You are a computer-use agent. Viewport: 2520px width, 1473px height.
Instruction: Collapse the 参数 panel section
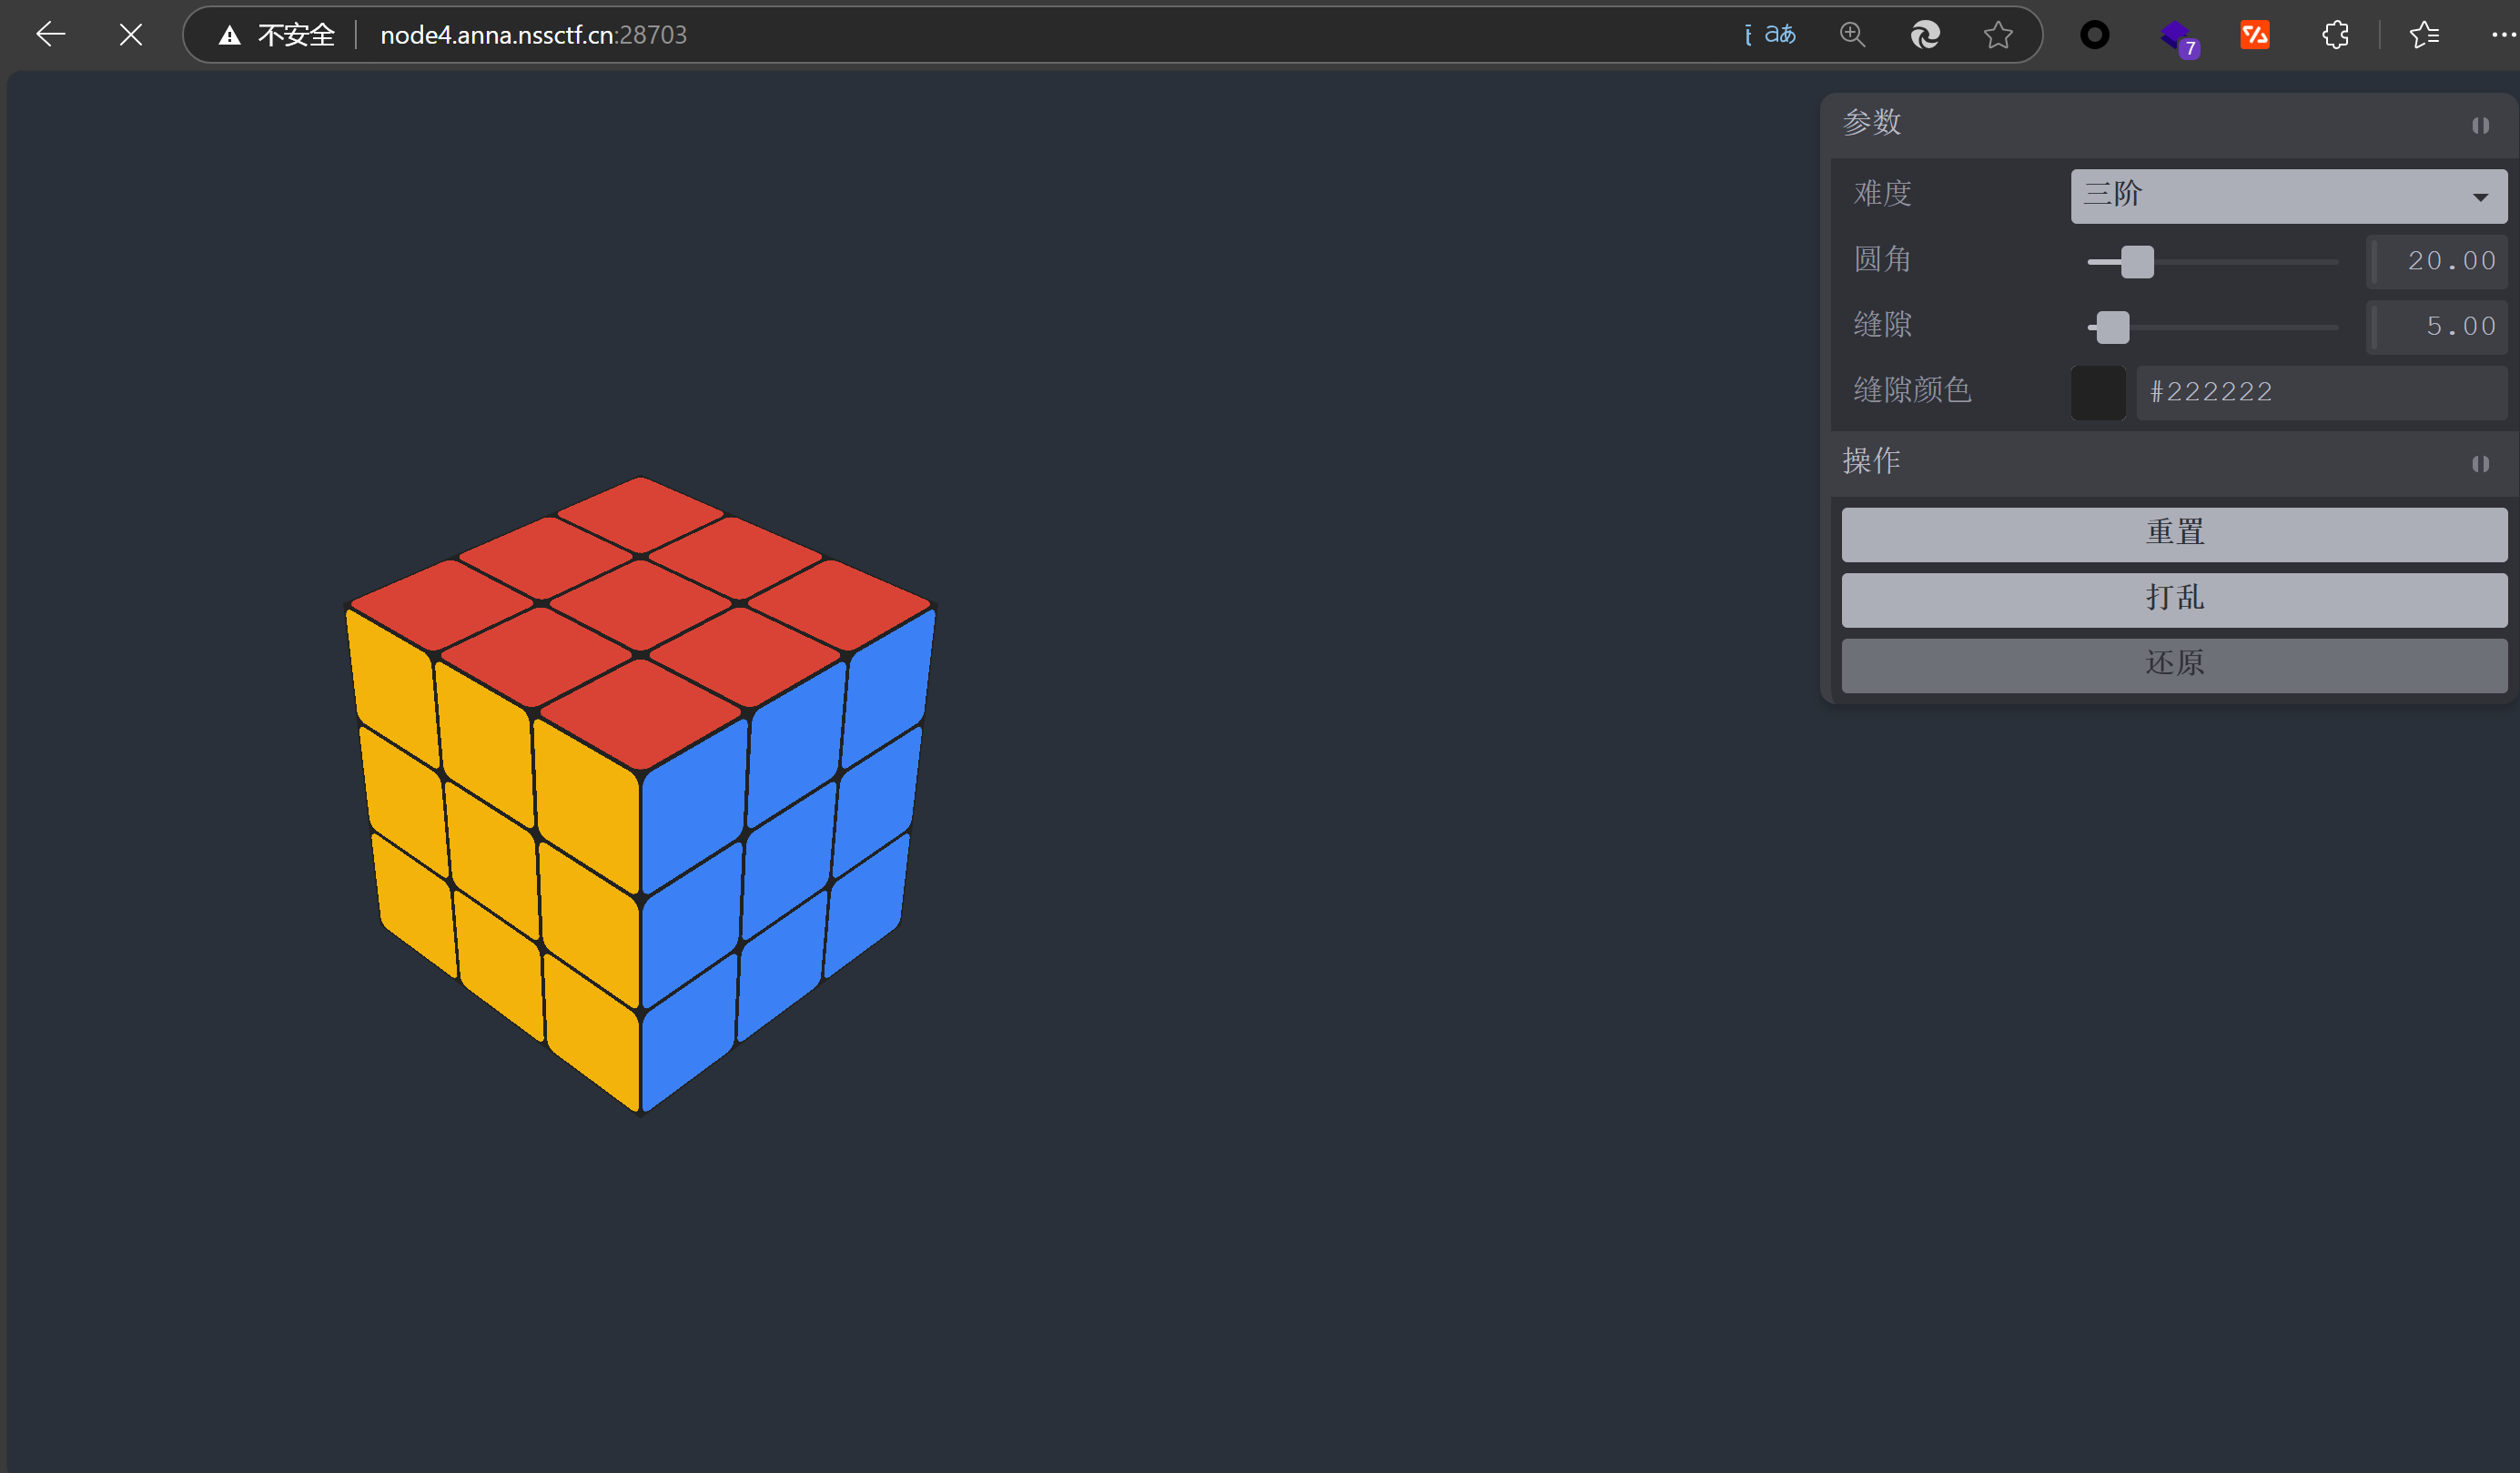(2480, 125)
